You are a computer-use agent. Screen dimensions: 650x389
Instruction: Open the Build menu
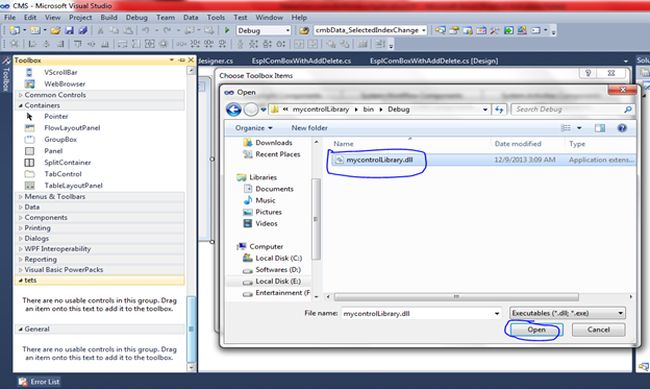(x=109, y=17)
